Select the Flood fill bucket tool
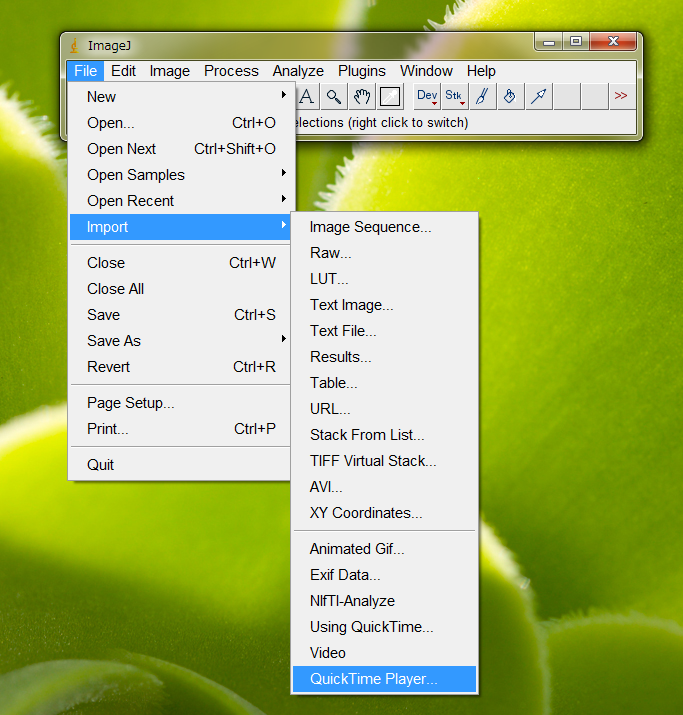683x715 pixels. 510,96
